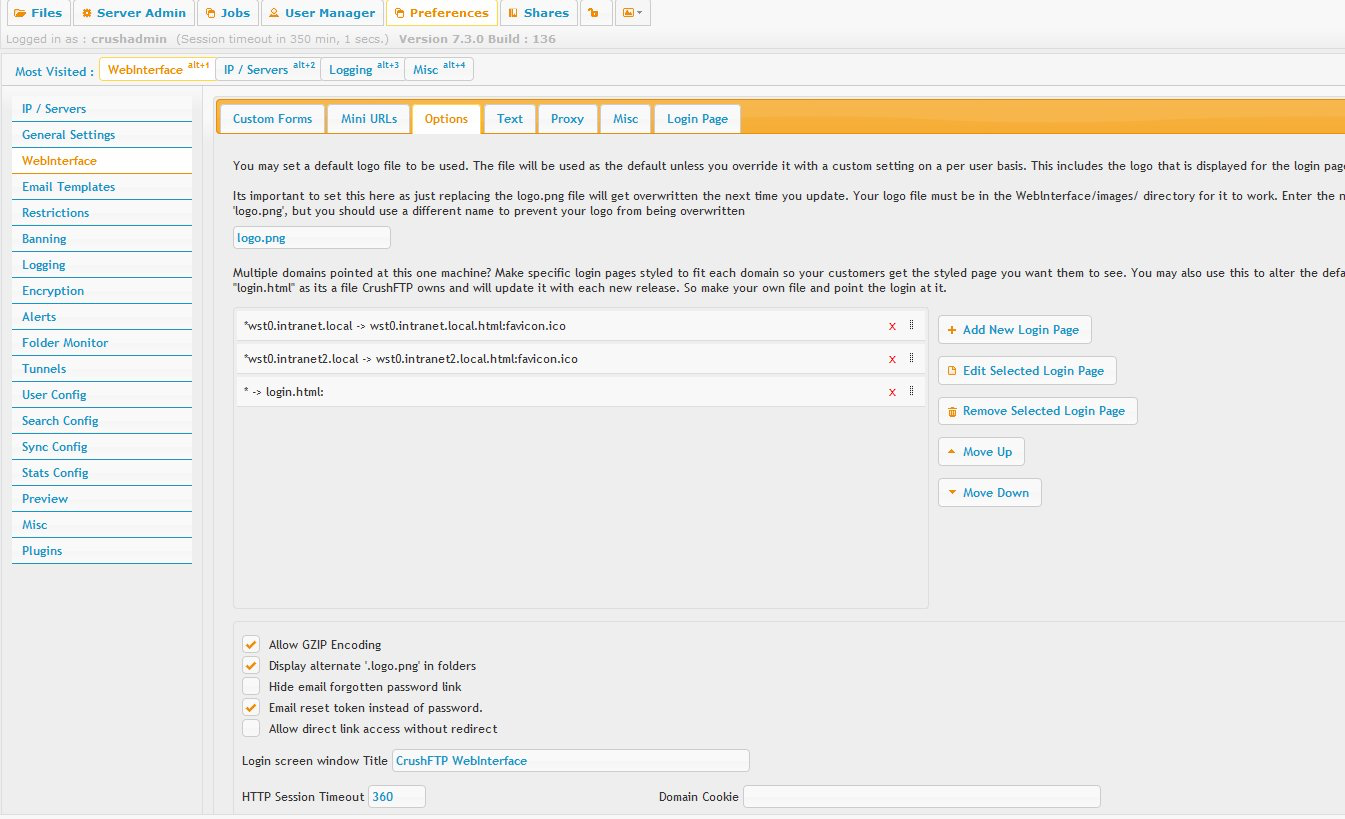The image size is (1345, 819).
Task: Click Add New Login Page button
Action: 1014,330
